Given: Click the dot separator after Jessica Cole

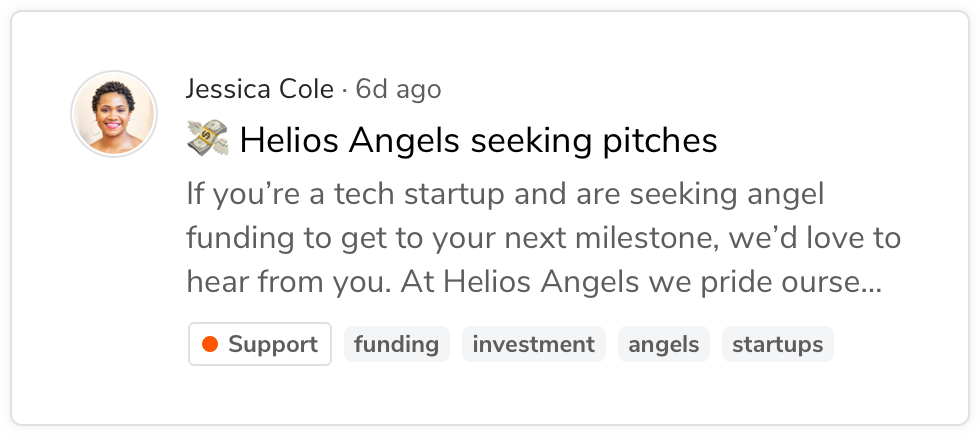Looking at the screenshot, I should (x=344, y=91).
